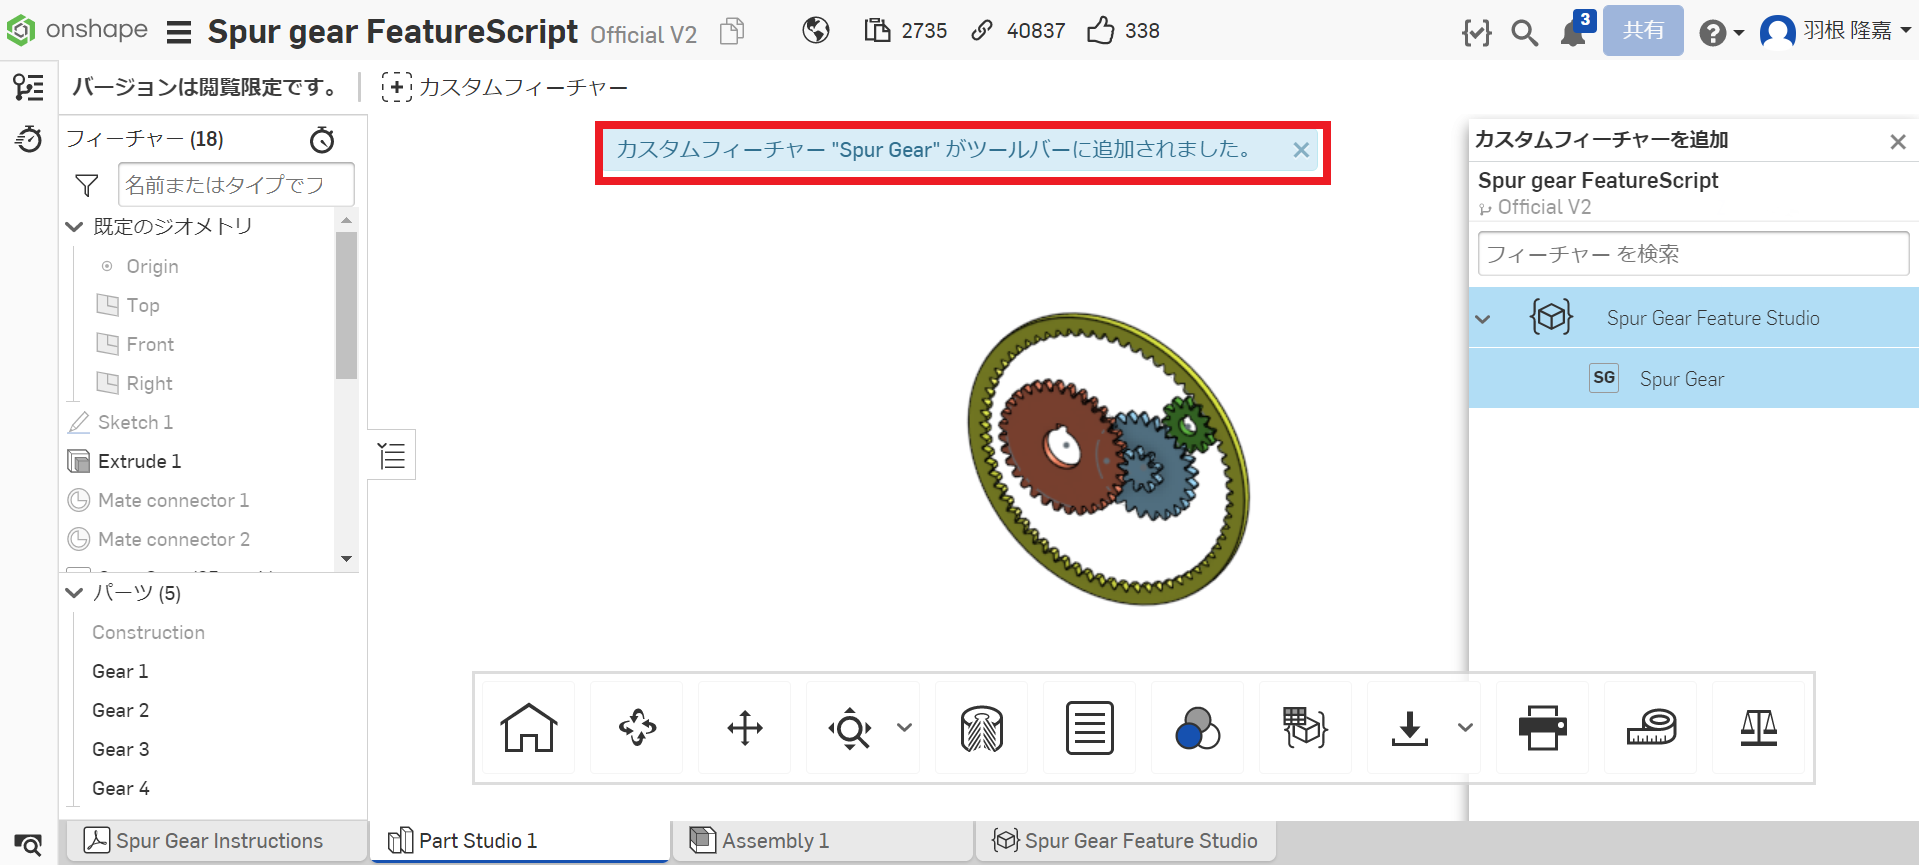Open user account menu 羽根 隆嘉
This screenshot has height=865, width=1919.
[1836, 31]
